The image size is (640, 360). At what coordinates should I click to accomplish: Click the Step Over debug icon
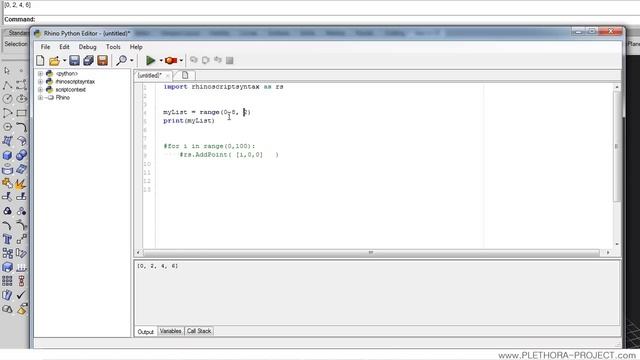click(206, 60)
